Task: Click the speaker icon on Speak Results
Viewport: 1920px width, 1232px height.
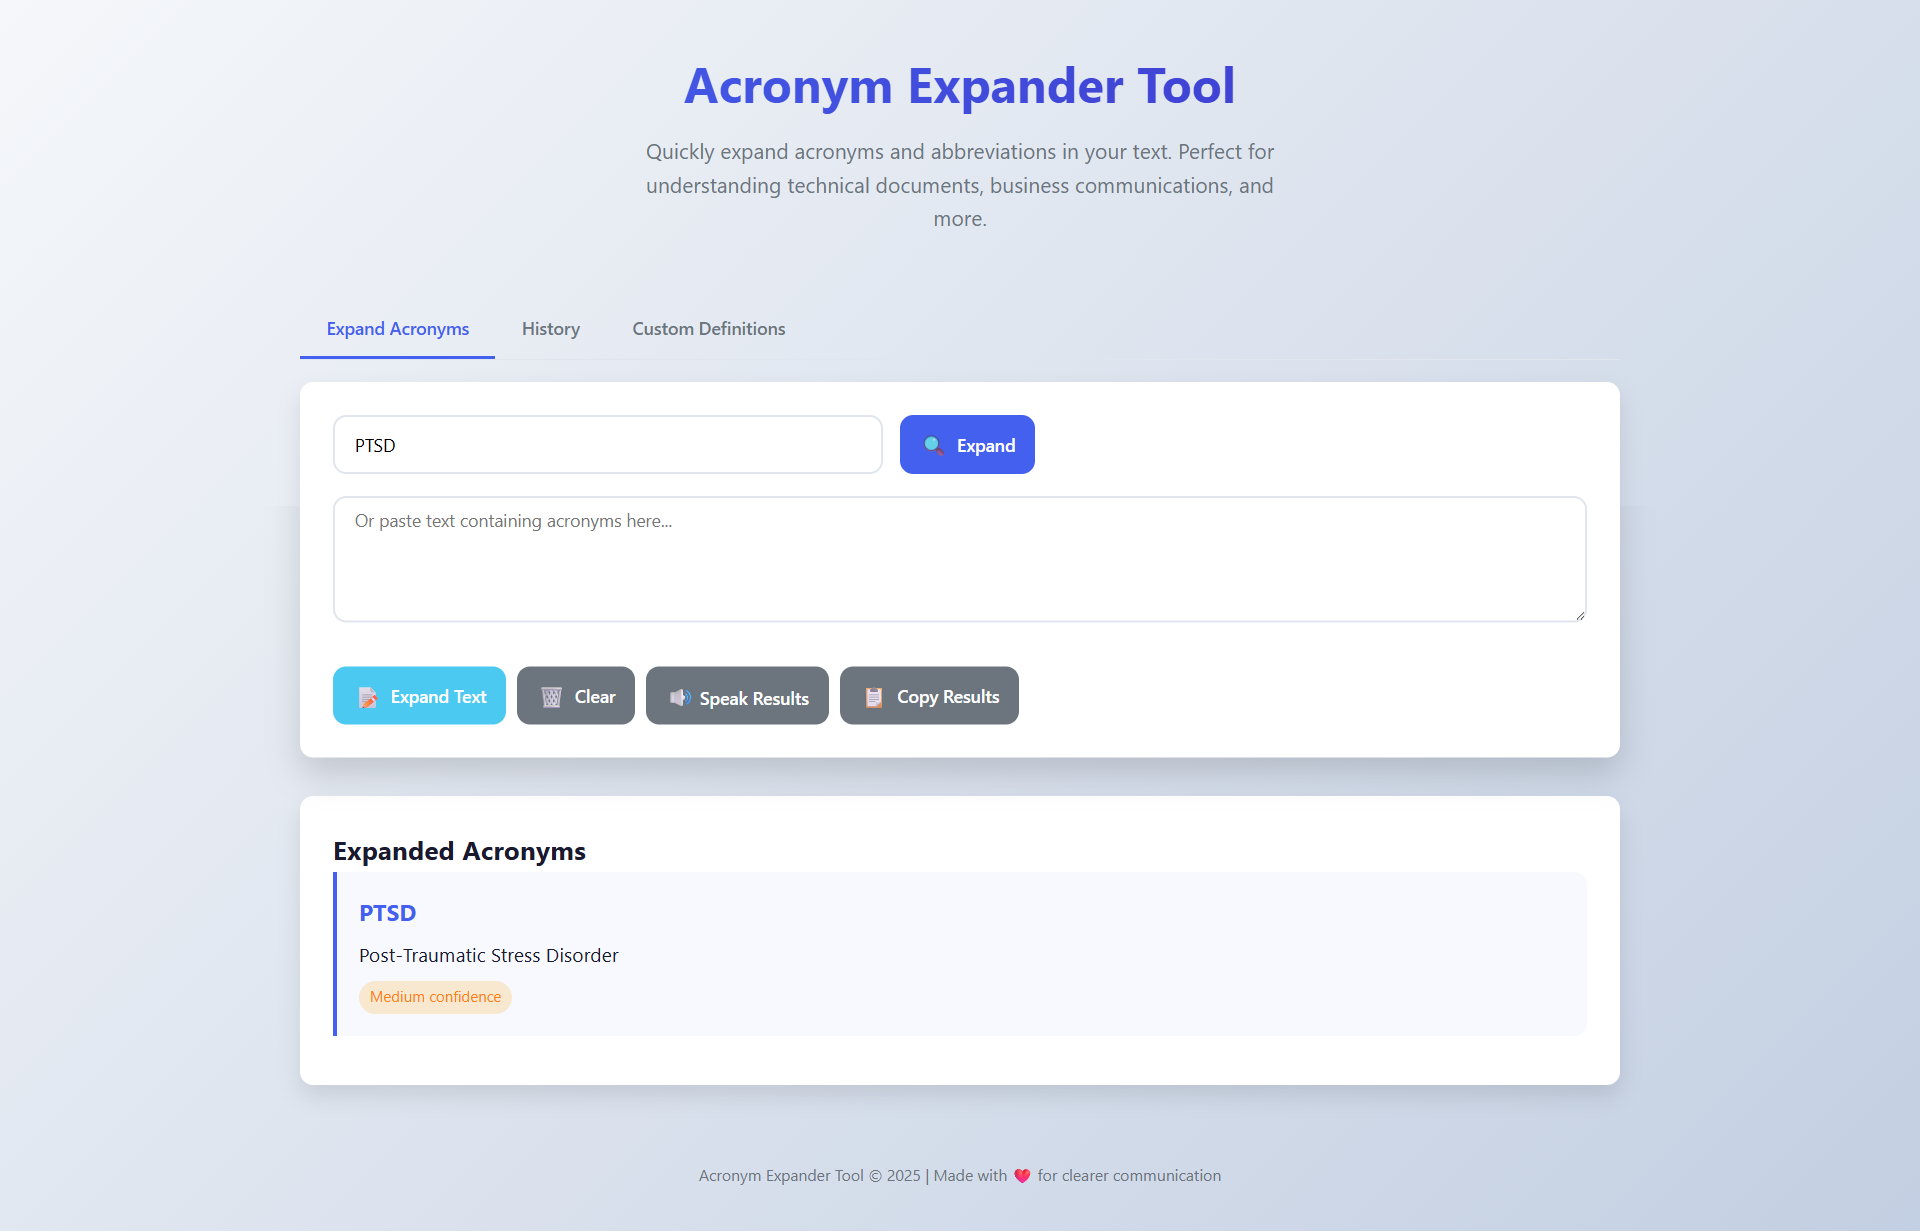Action: pyautogui.click(x=680, y=698)
